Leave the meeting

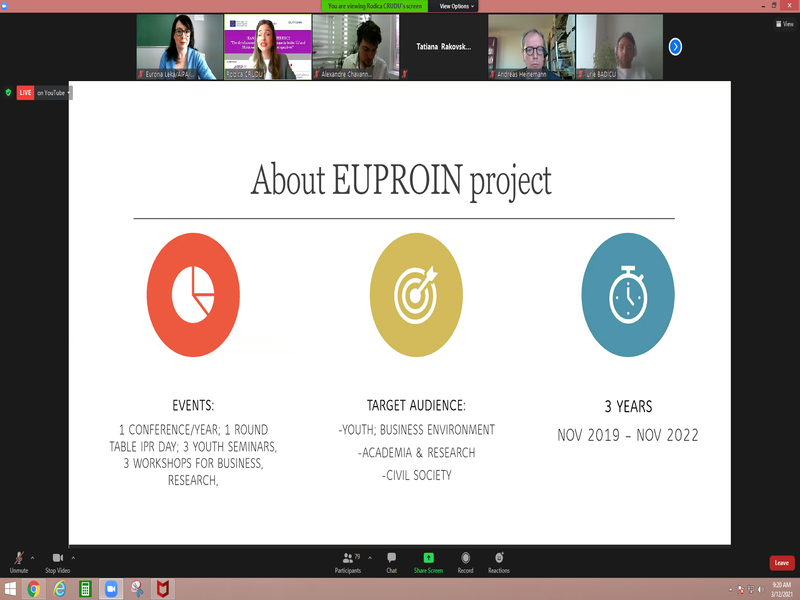781,563
